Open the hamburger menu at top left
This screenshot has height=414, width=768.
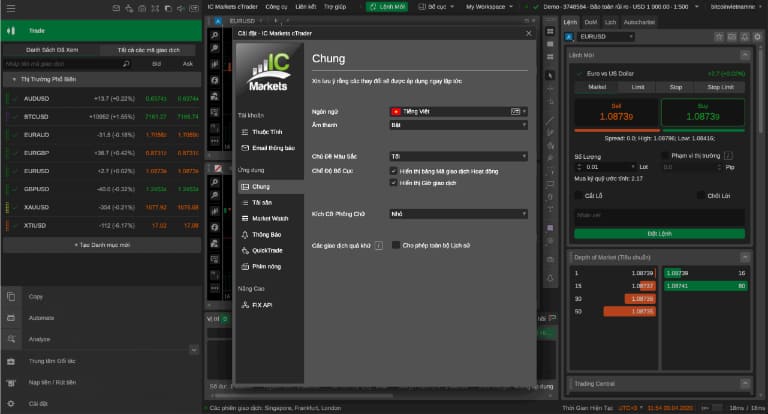[x=10, y=8]
